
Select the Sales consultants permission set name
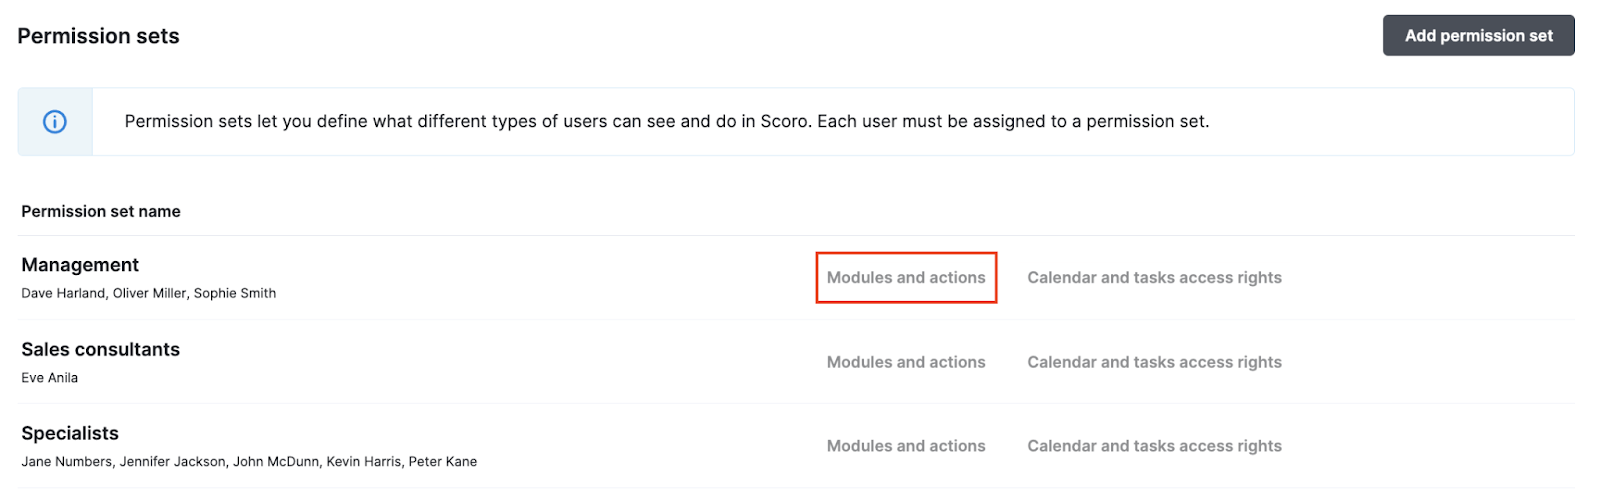(x=101, y=349)
